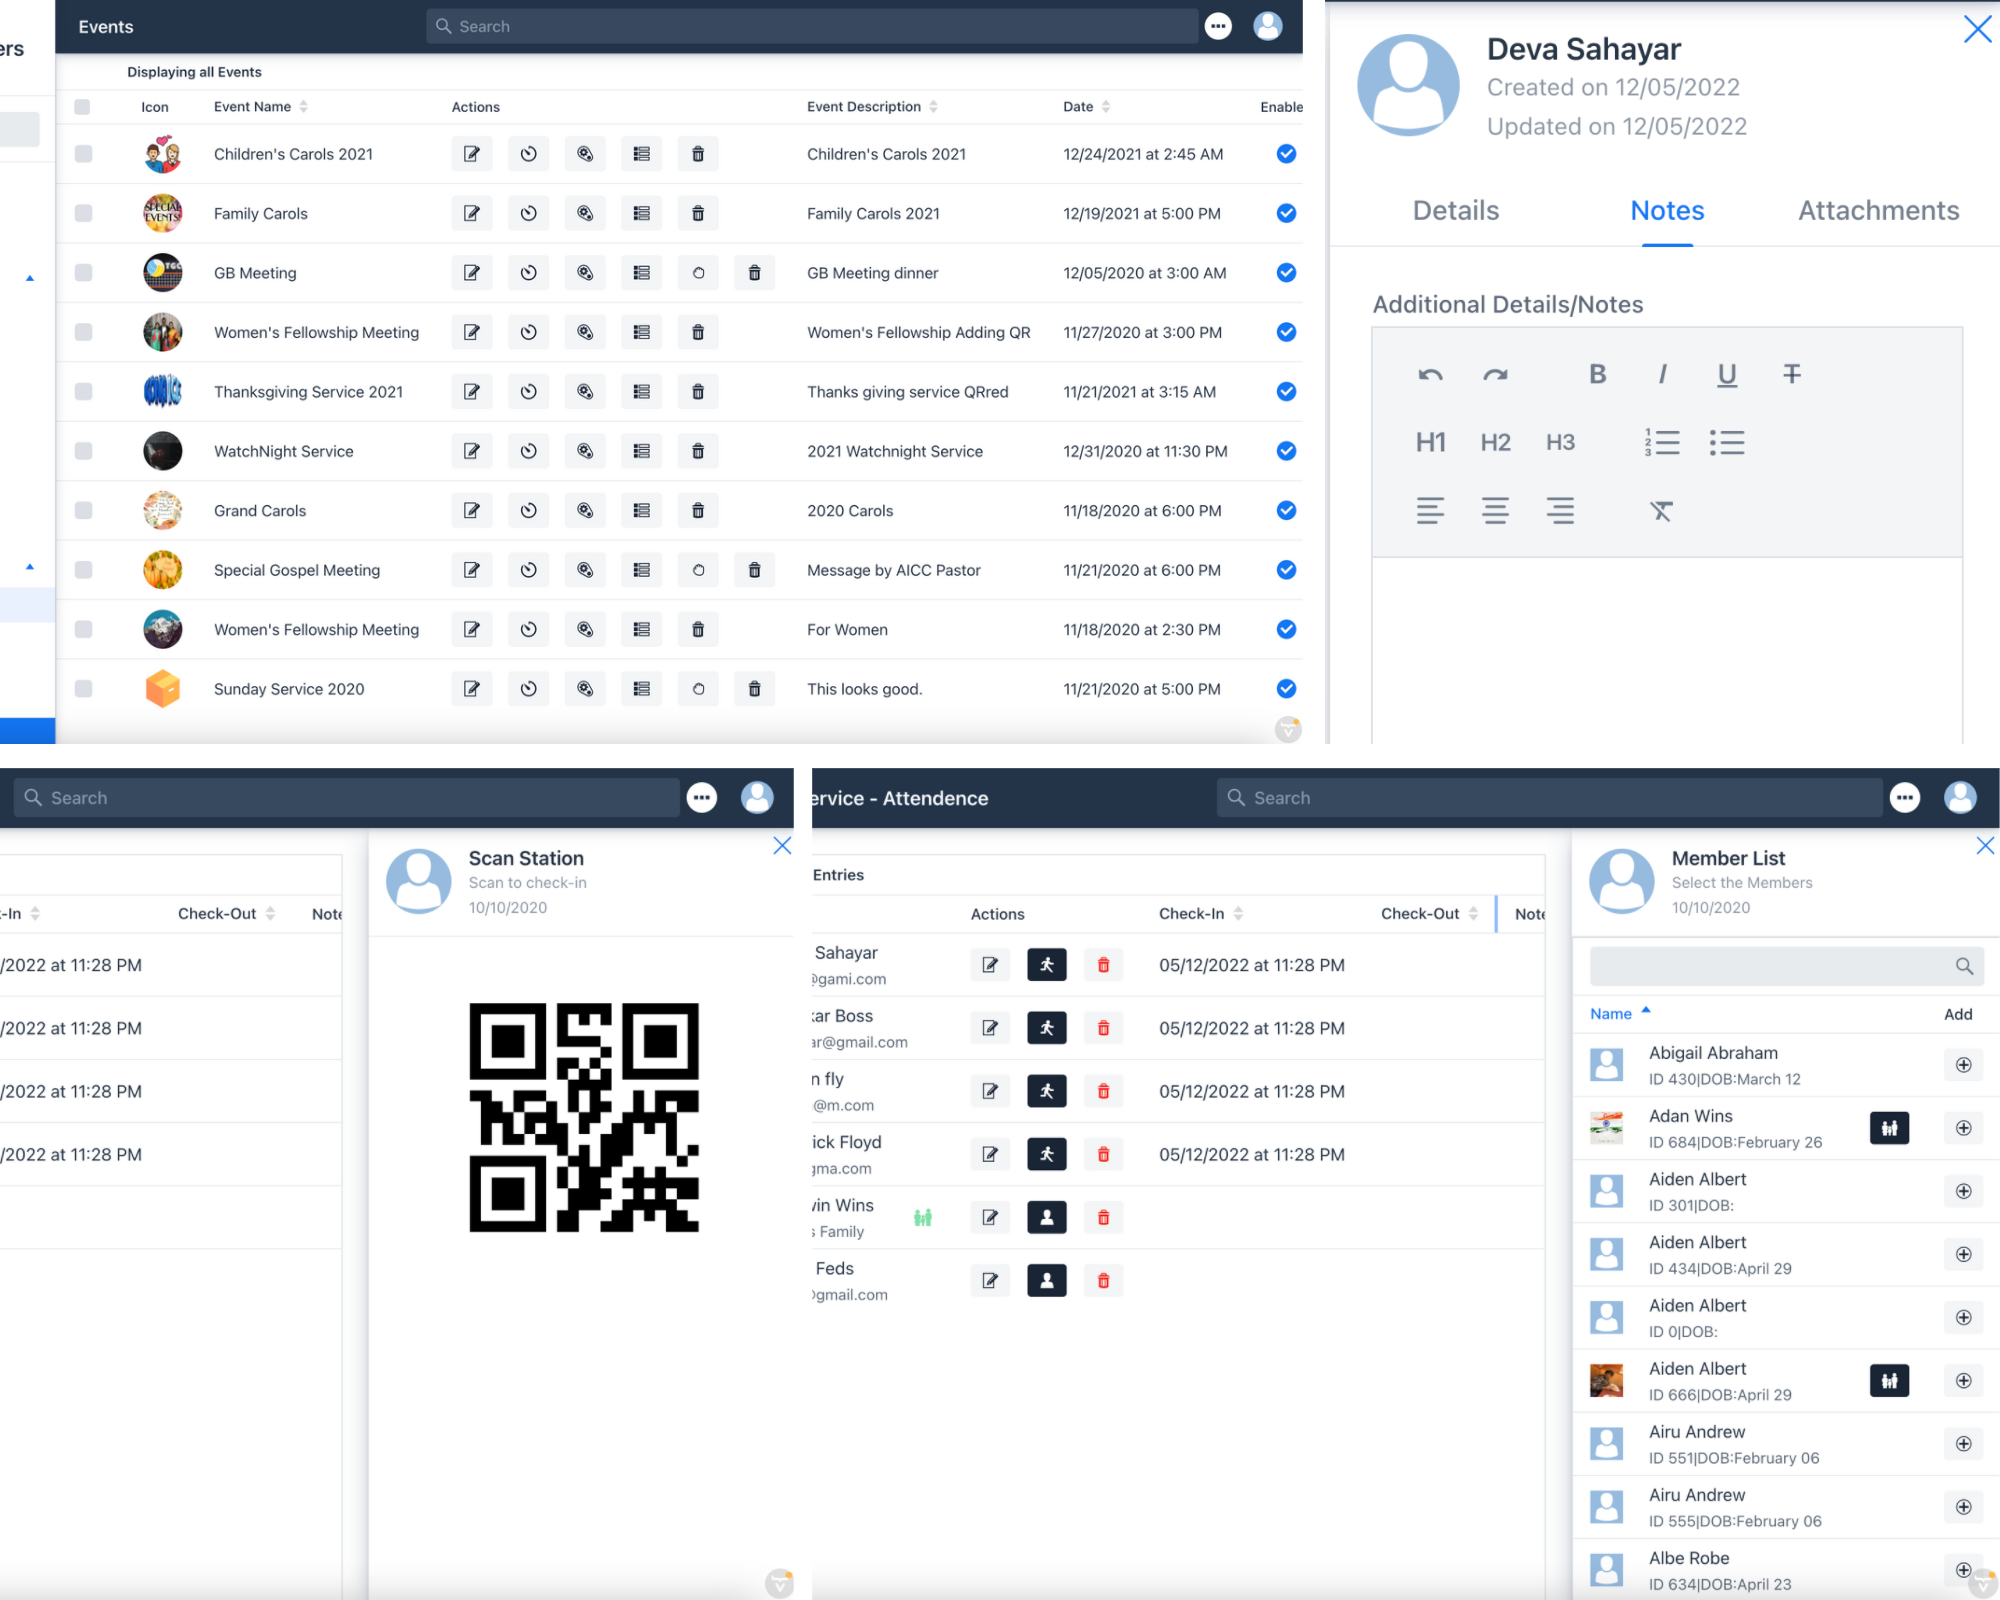Open list view for For Women event

click(642, 630)
